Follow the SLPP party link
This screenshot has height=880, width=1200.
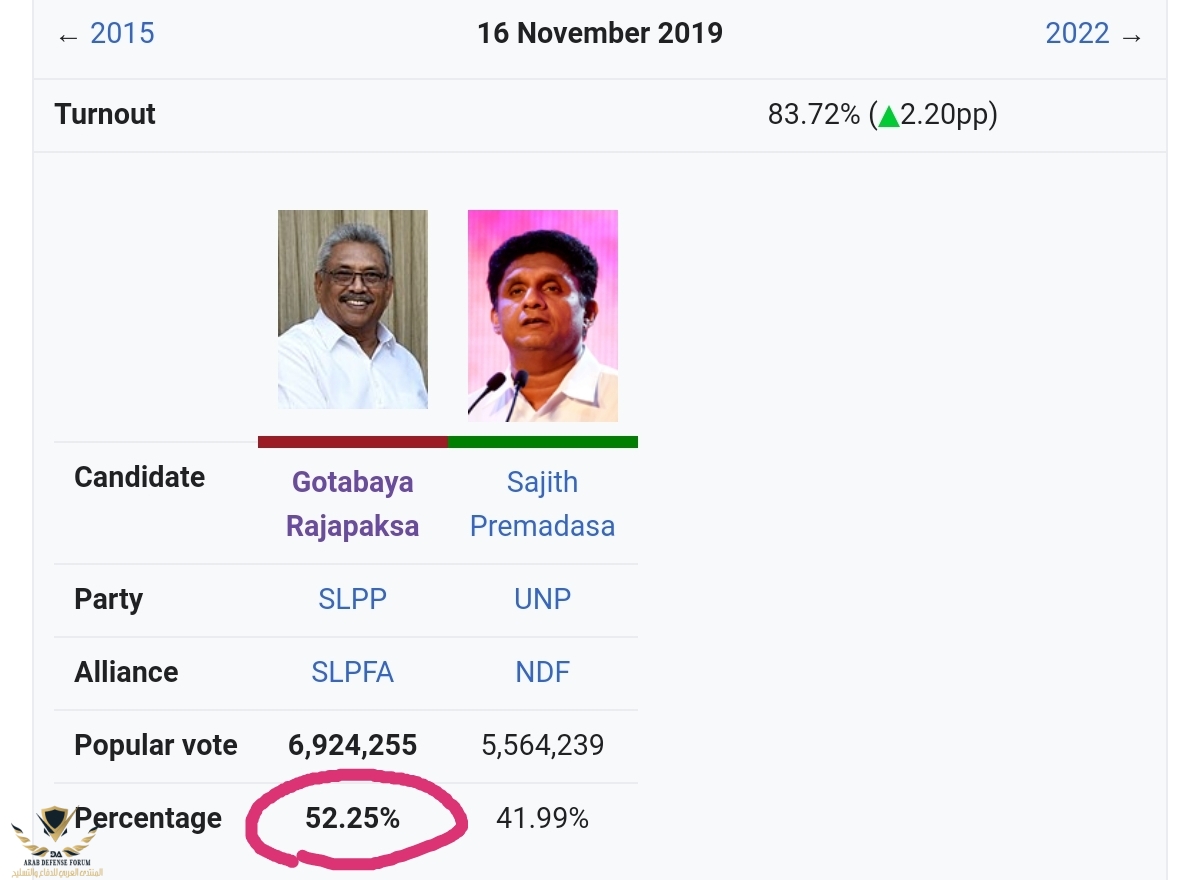pos(353,599)
